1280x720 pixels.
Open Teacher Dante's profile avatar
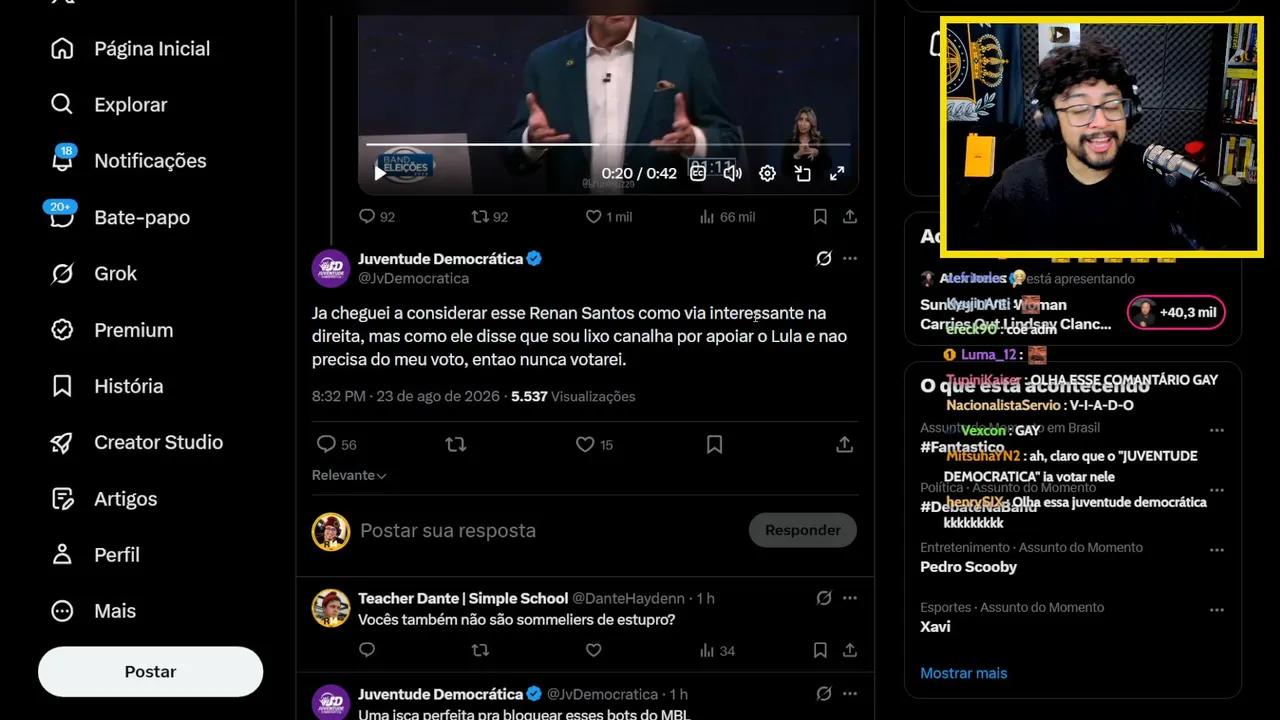coord(331,608)
